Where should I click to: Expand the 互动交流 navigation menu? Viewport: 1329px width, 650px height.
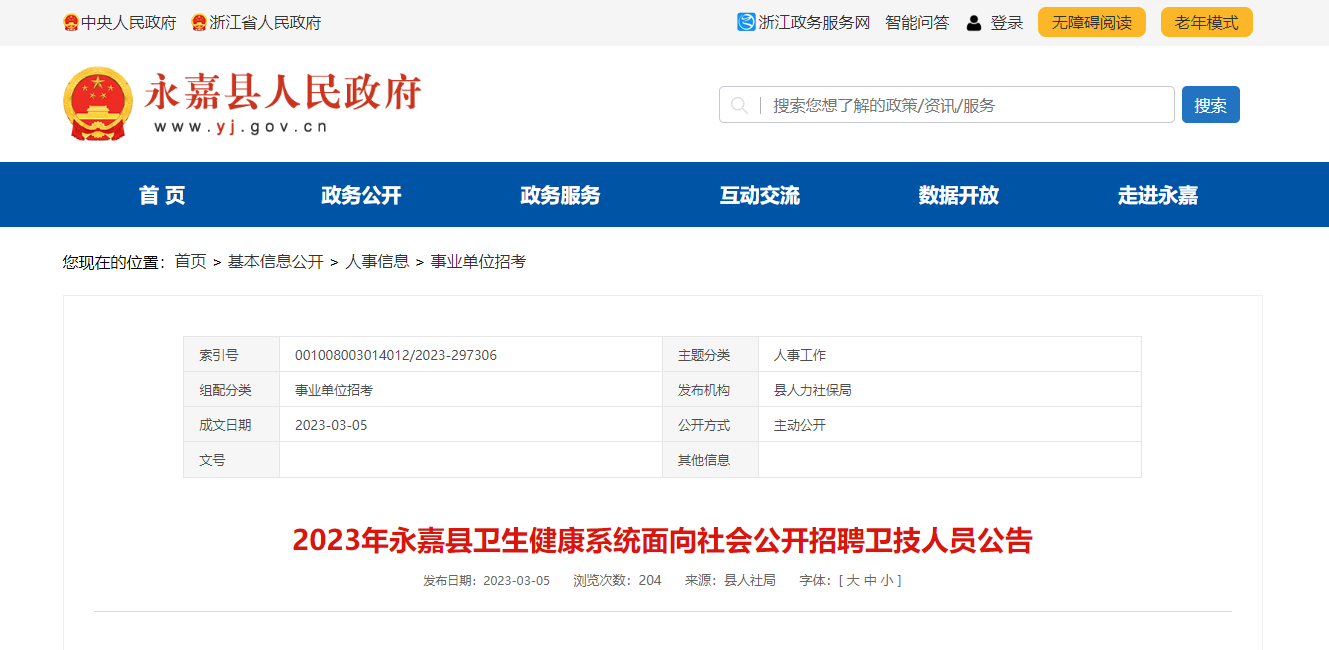759,195
